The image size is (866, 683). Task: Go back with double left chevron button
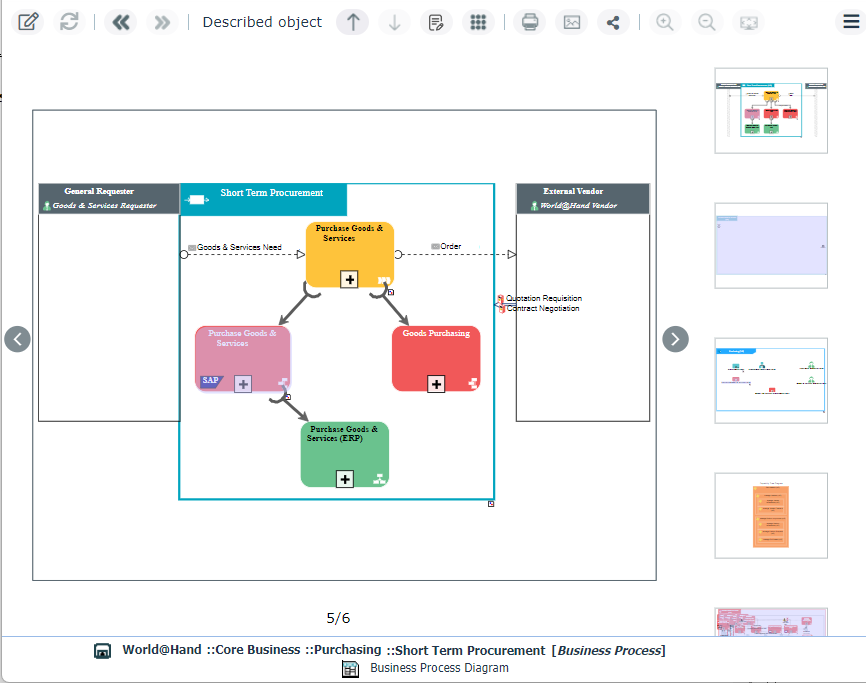[x=121, y=22]
